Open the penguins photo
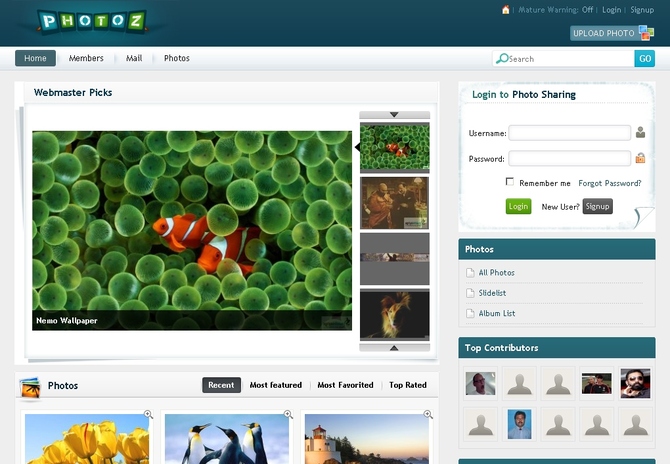The width and height of the screenshot is (670, 464). coord(227,439)
